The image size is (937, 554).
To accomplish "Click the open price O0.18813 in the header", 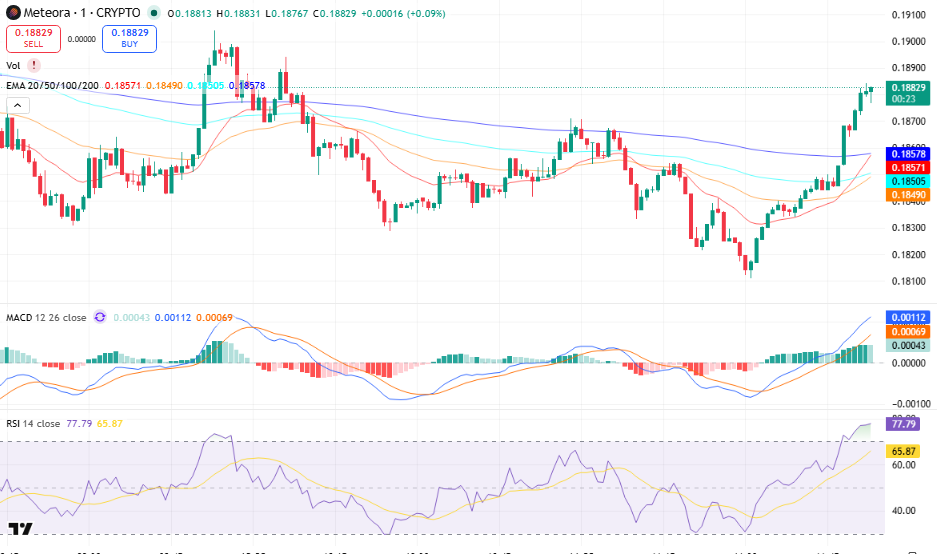I will 189,13.
